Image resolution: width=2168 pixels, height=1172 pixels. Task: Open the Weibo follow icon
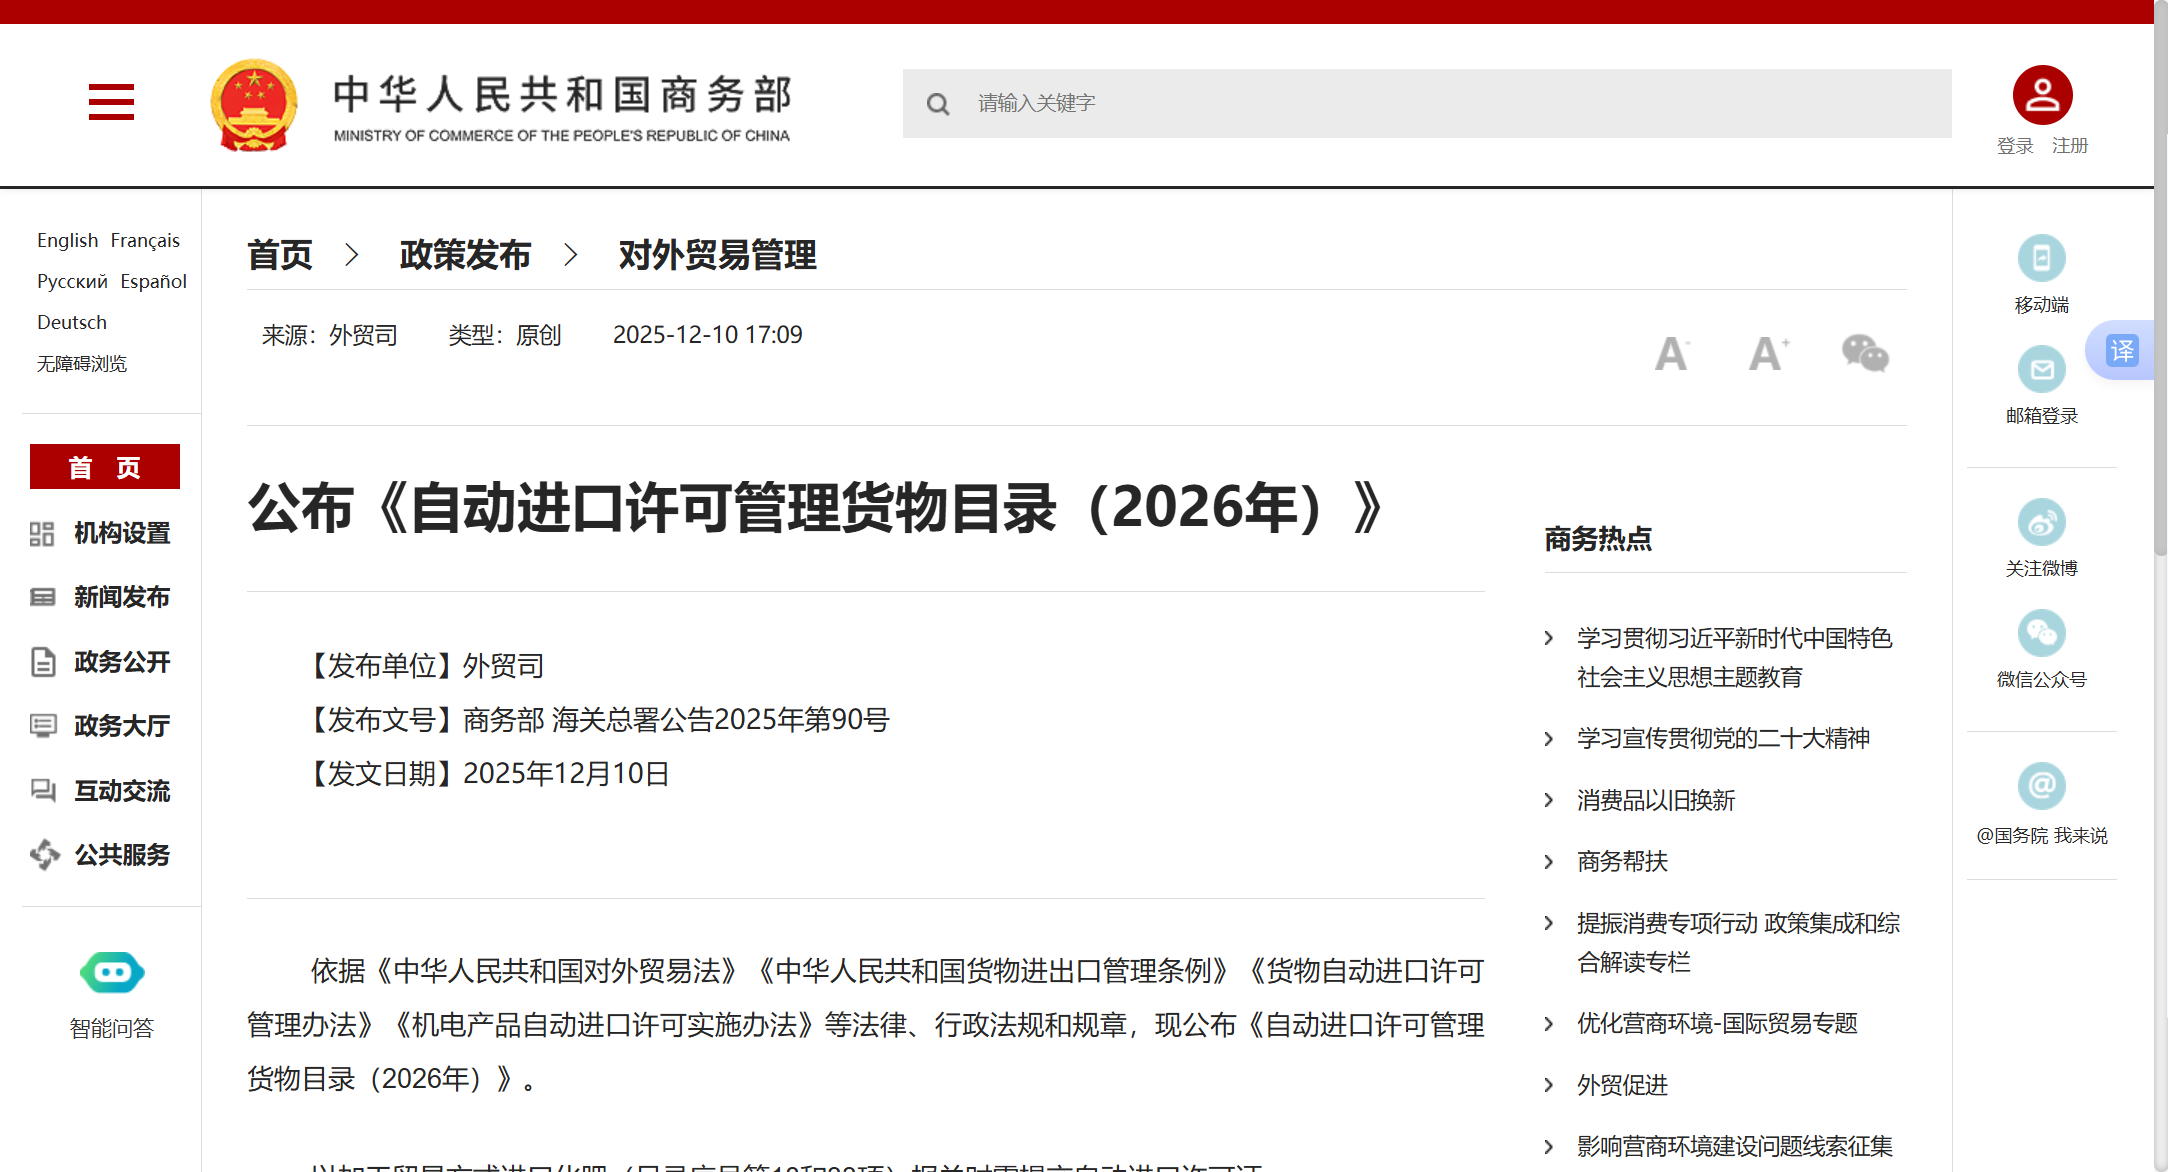(x=2041, y=523)
